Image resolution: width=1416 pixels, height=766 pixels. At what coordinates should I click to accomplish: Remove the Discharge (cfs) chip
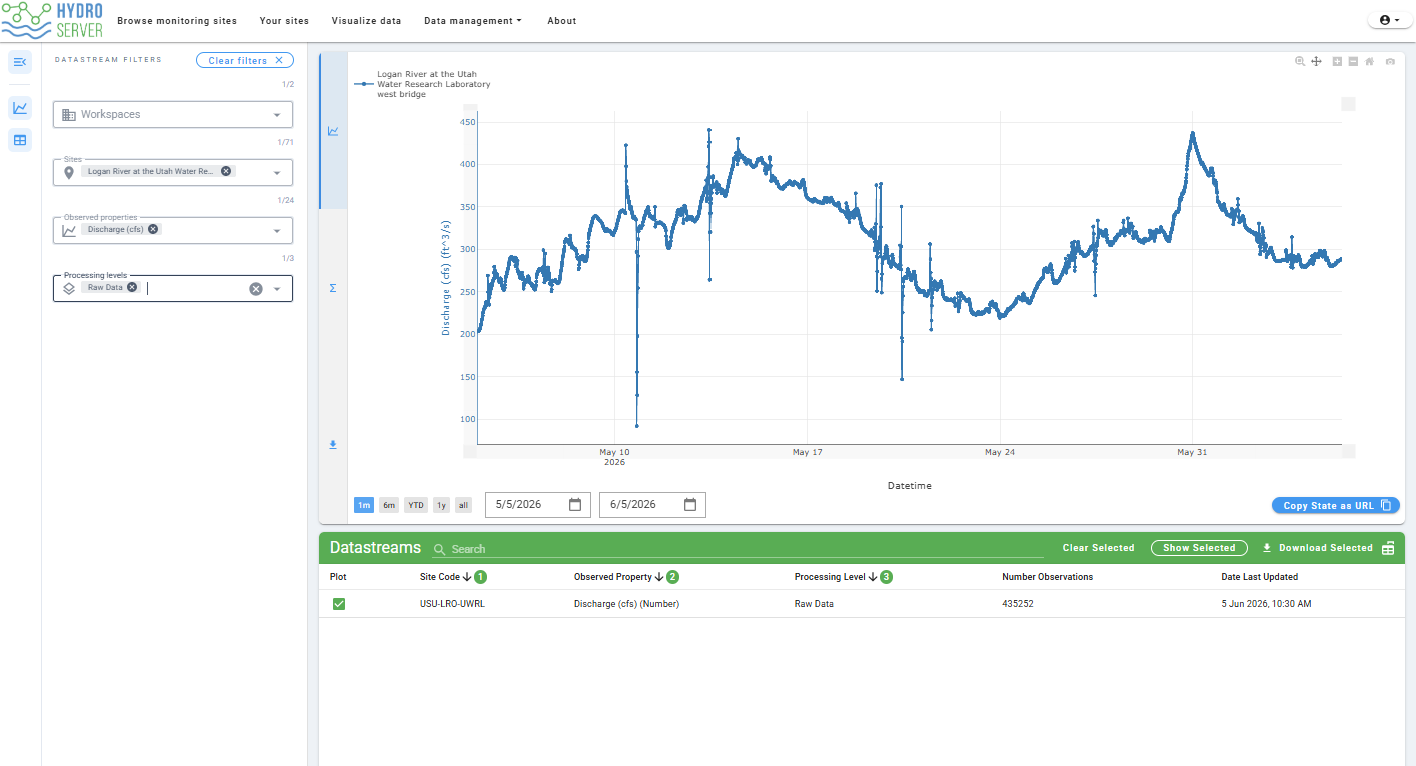pyautogui.click(x=153, y=229)
